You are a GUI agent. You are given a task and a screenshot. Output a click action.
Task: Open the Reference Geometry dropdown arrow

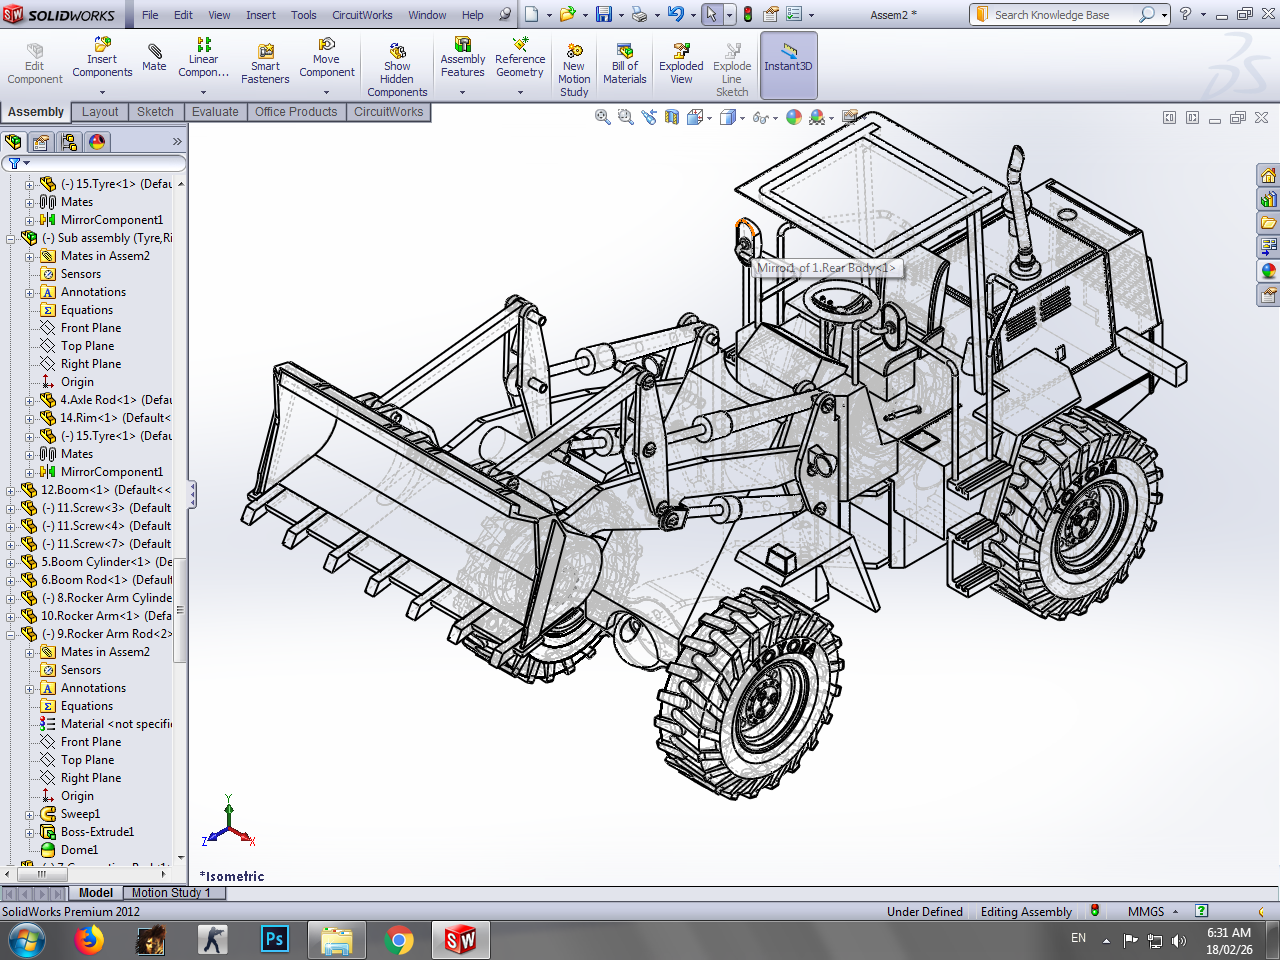[x=520, y=92]
